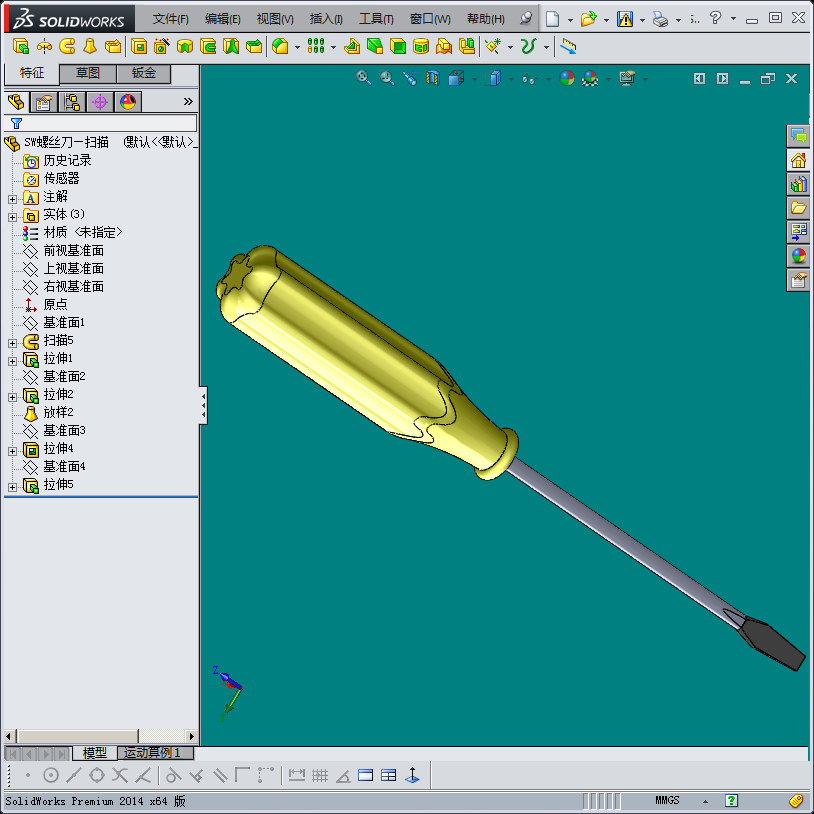Select the Reference Geometry tool

[493, 47]
